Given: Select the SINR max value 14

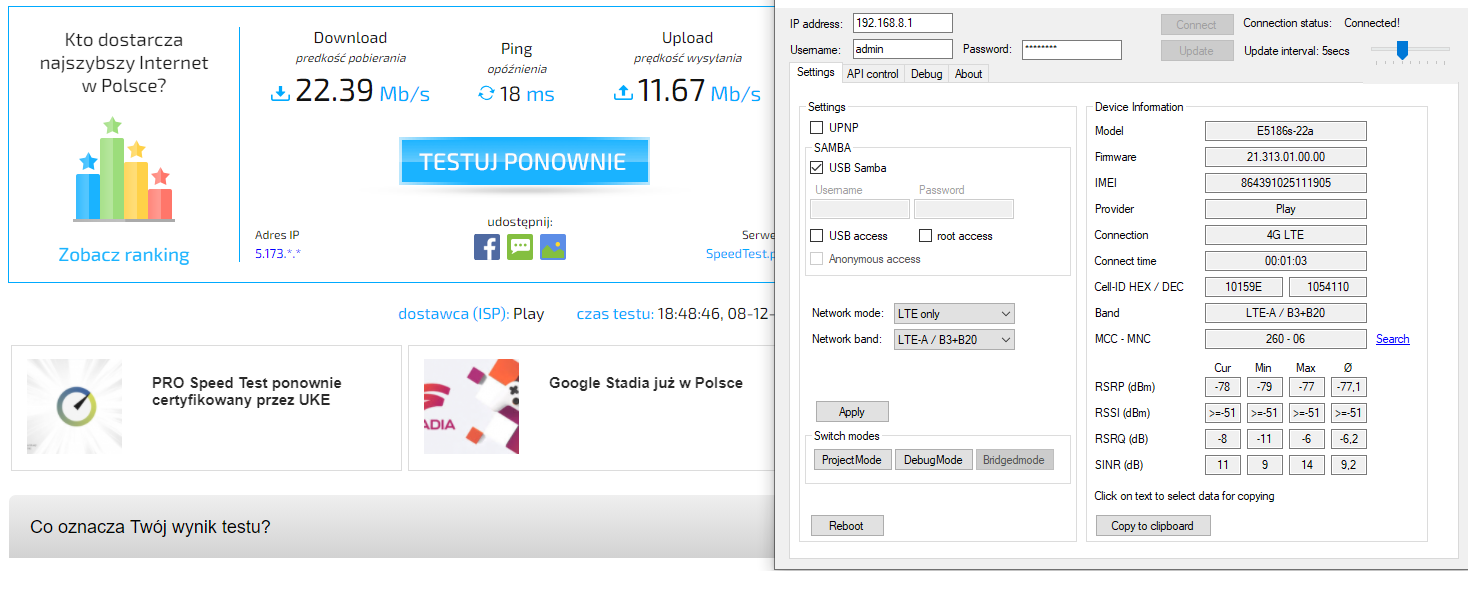Looking at the screenshot, I should [1306, 465].
